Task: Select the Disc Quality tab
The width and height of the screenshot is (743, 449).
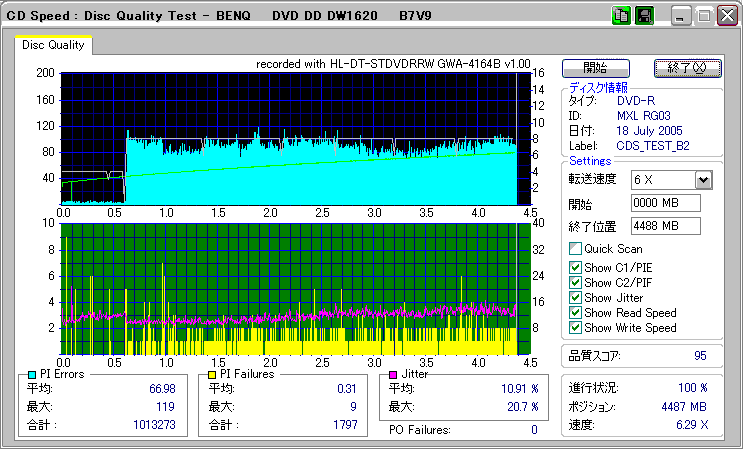Action: 53,45
